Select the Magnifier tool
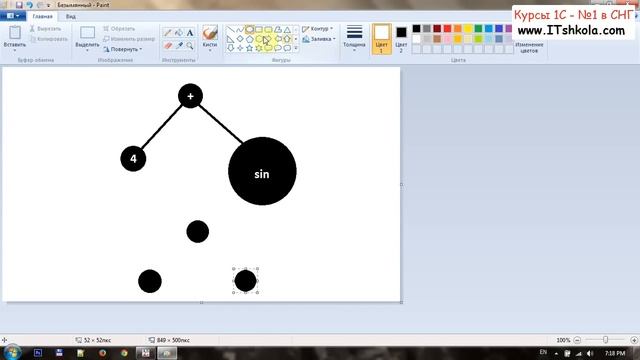640x360 pixels. tap(190, 46)
